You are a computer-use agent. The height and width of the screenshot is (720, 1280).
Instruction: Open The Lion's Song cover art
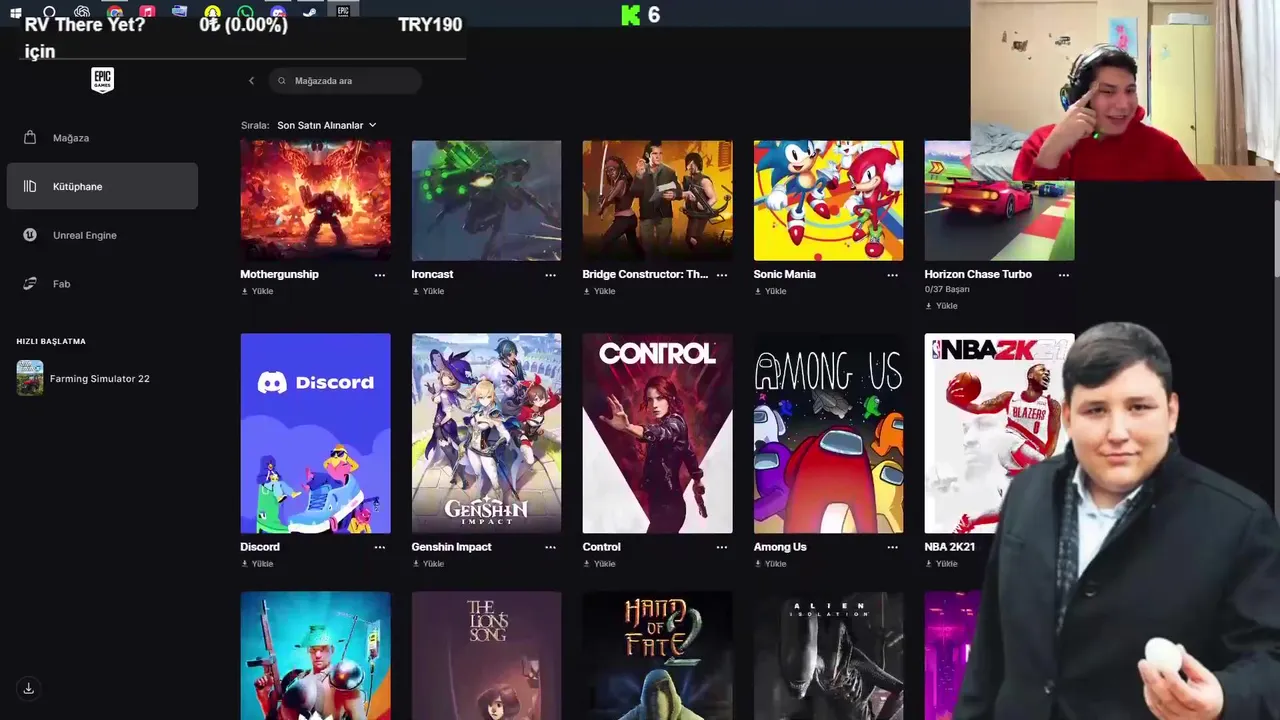486,656
